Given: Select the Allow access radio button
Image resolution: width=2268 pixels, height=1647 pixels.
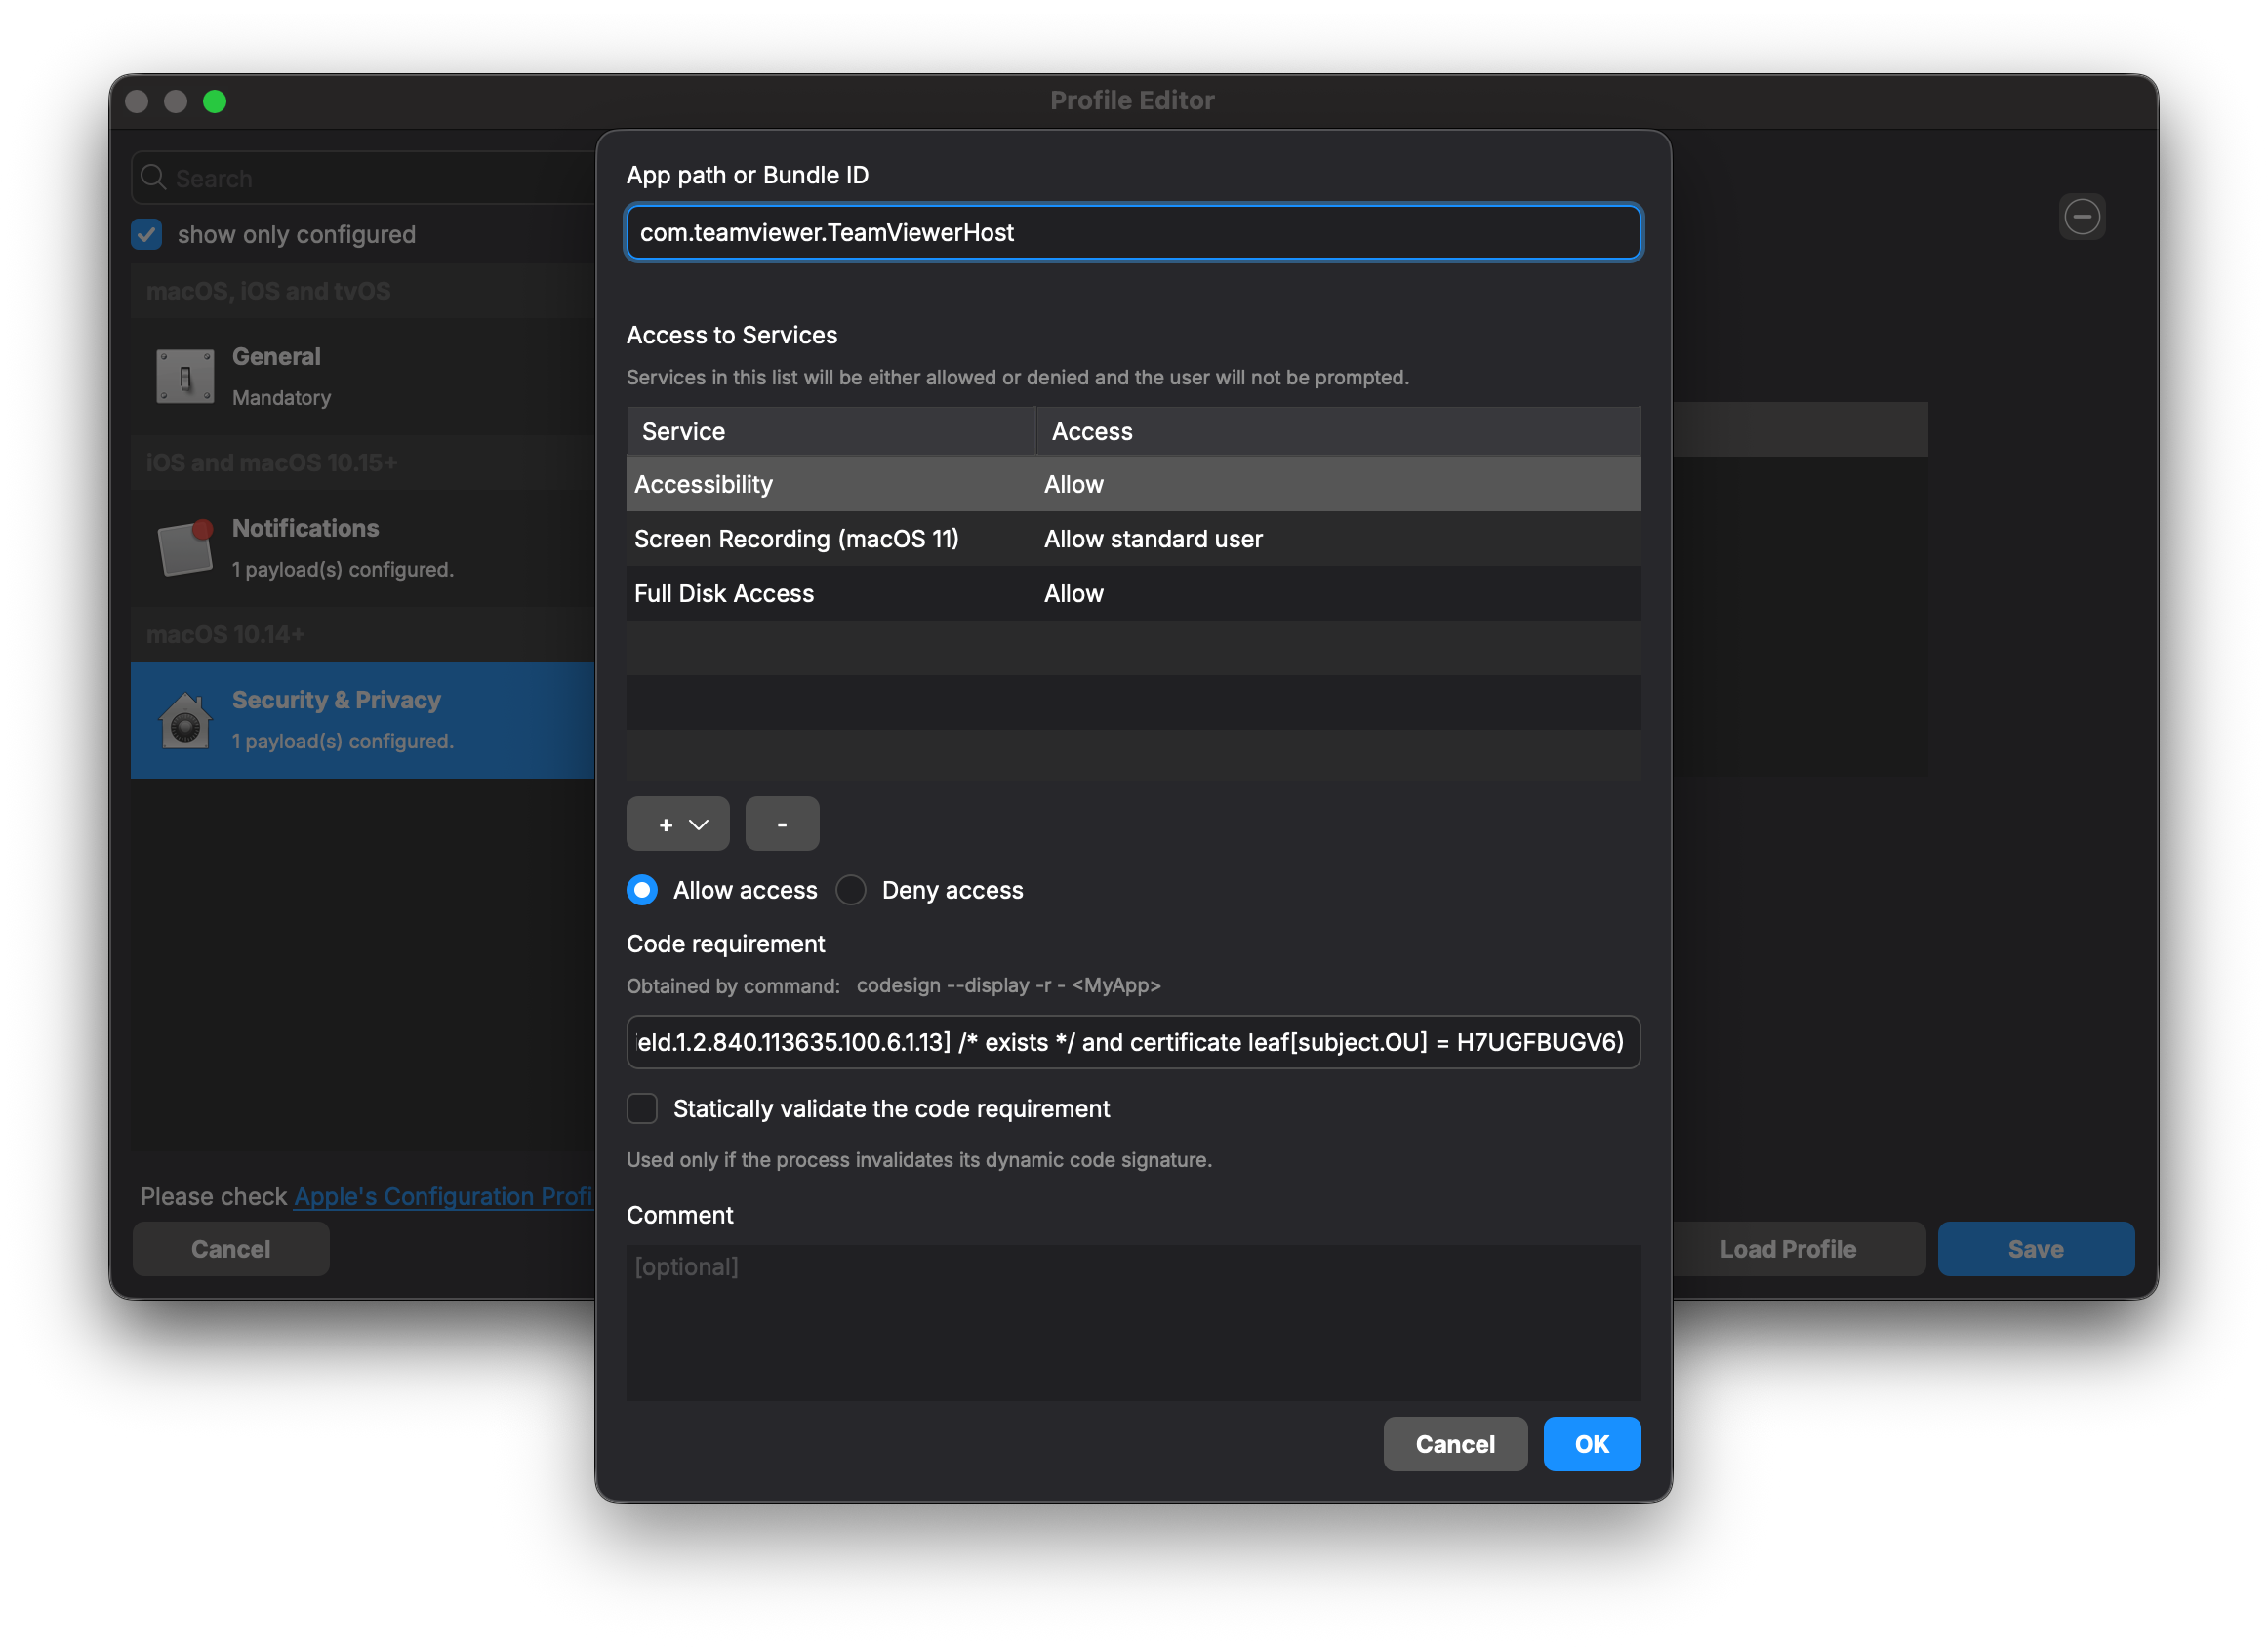Looking at the screenshot, I should [642, 890].
